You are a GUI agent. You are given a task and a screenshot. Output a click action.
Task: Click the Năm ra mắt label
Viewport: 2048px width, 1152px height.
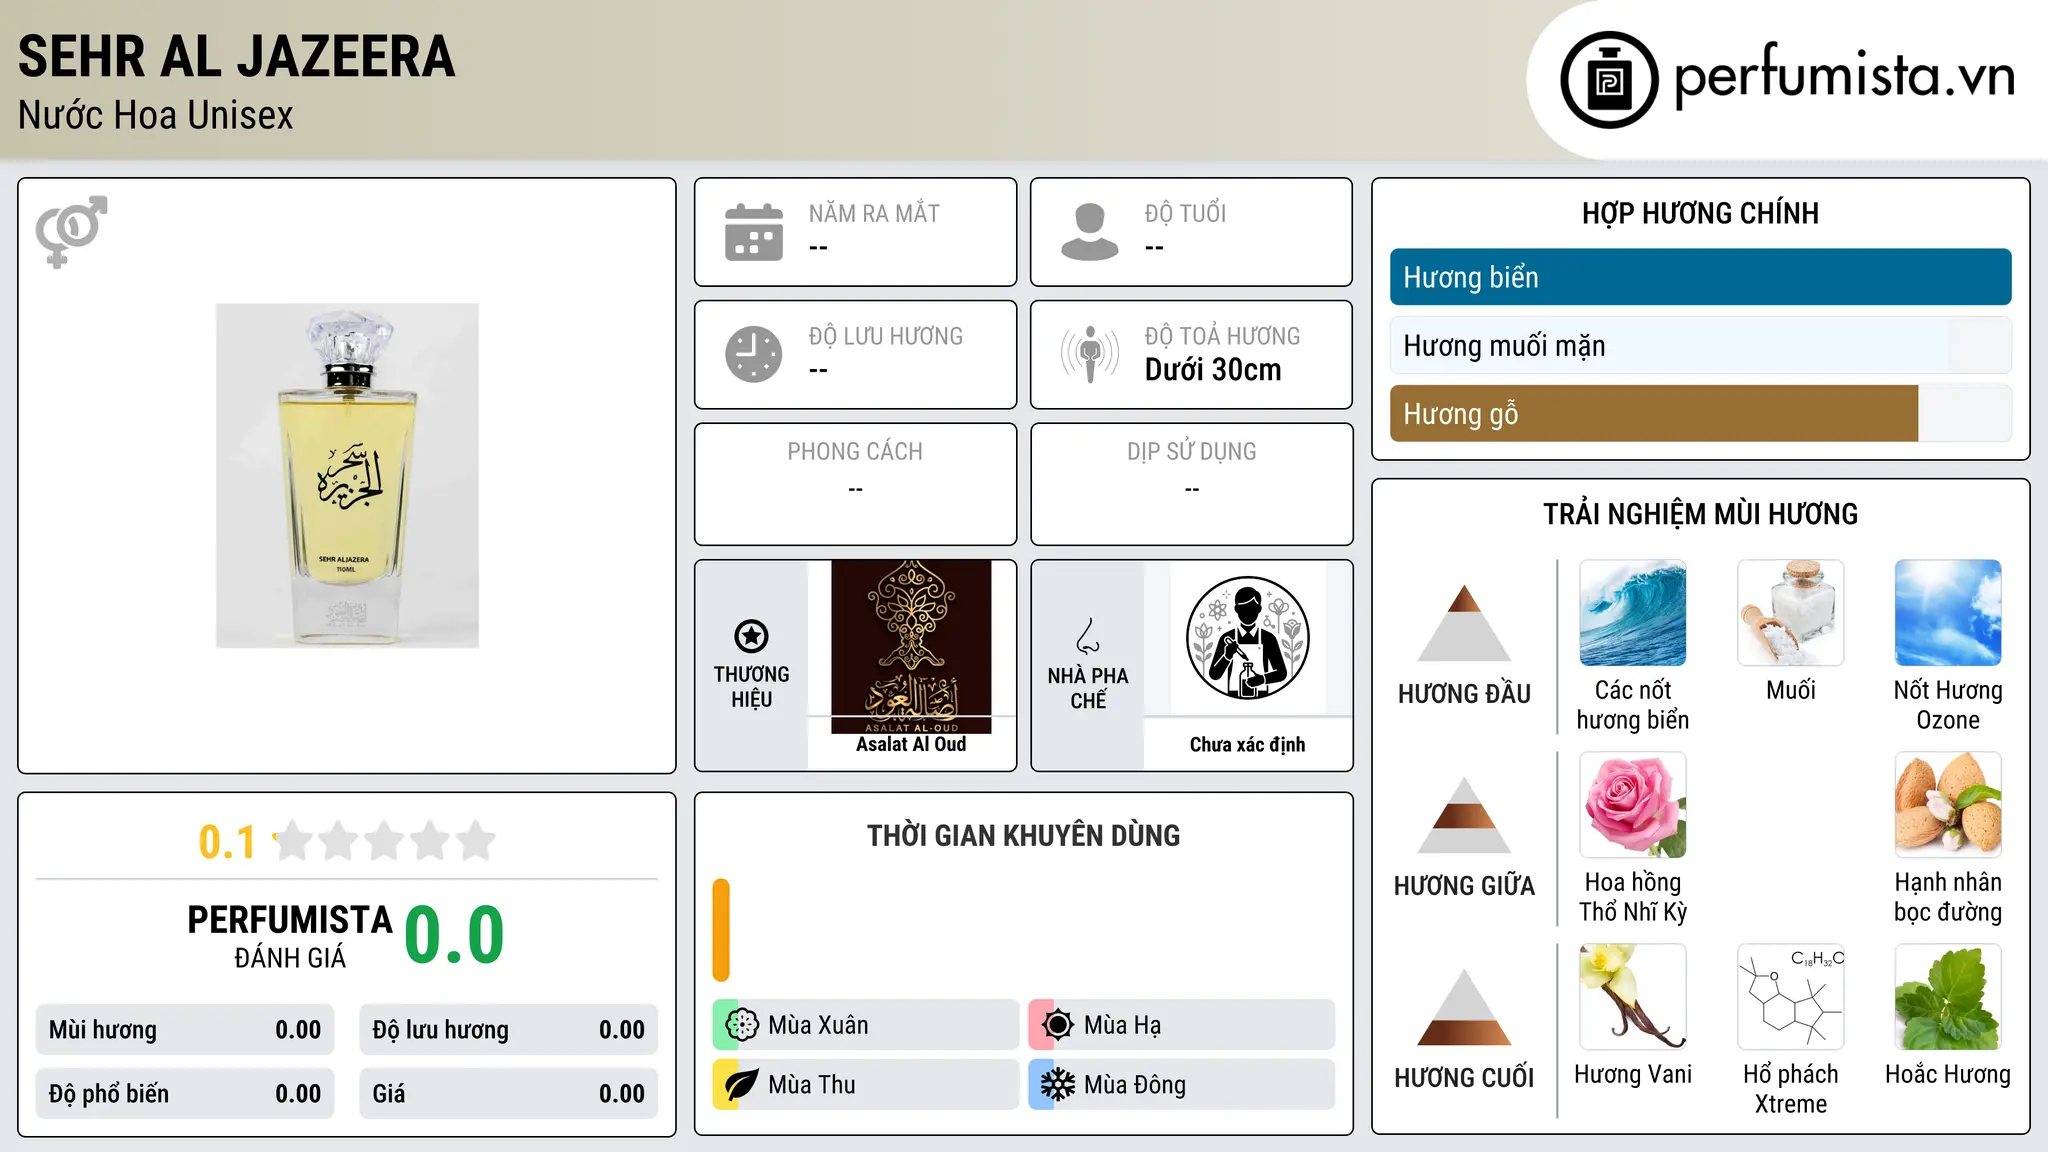[x=874, y=213]
